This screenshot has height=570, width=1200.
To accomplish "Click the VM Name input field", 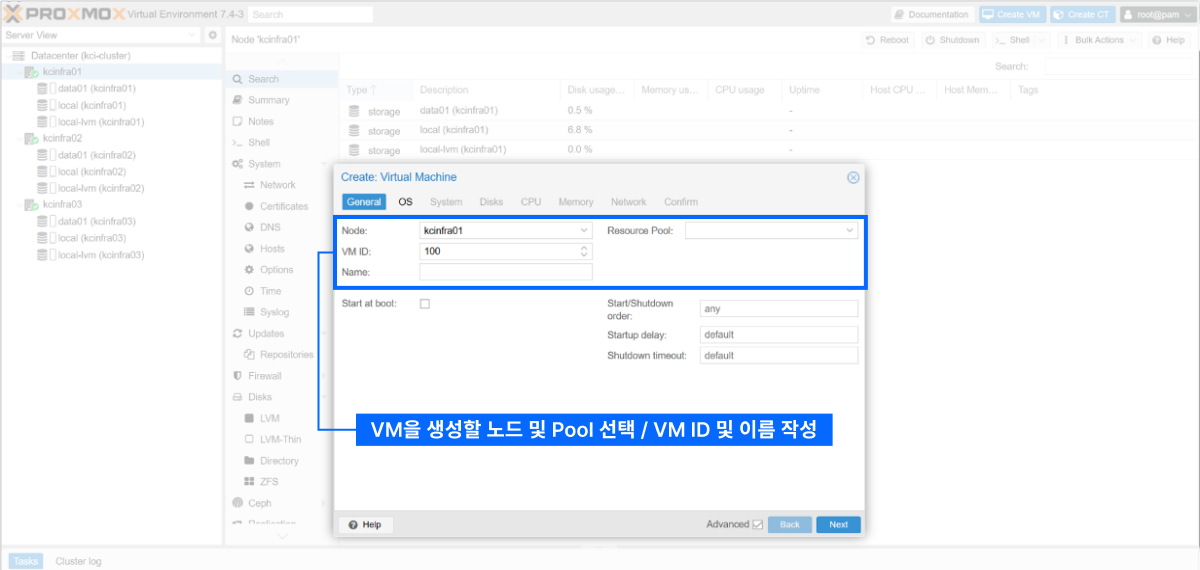I will [505, 272].
